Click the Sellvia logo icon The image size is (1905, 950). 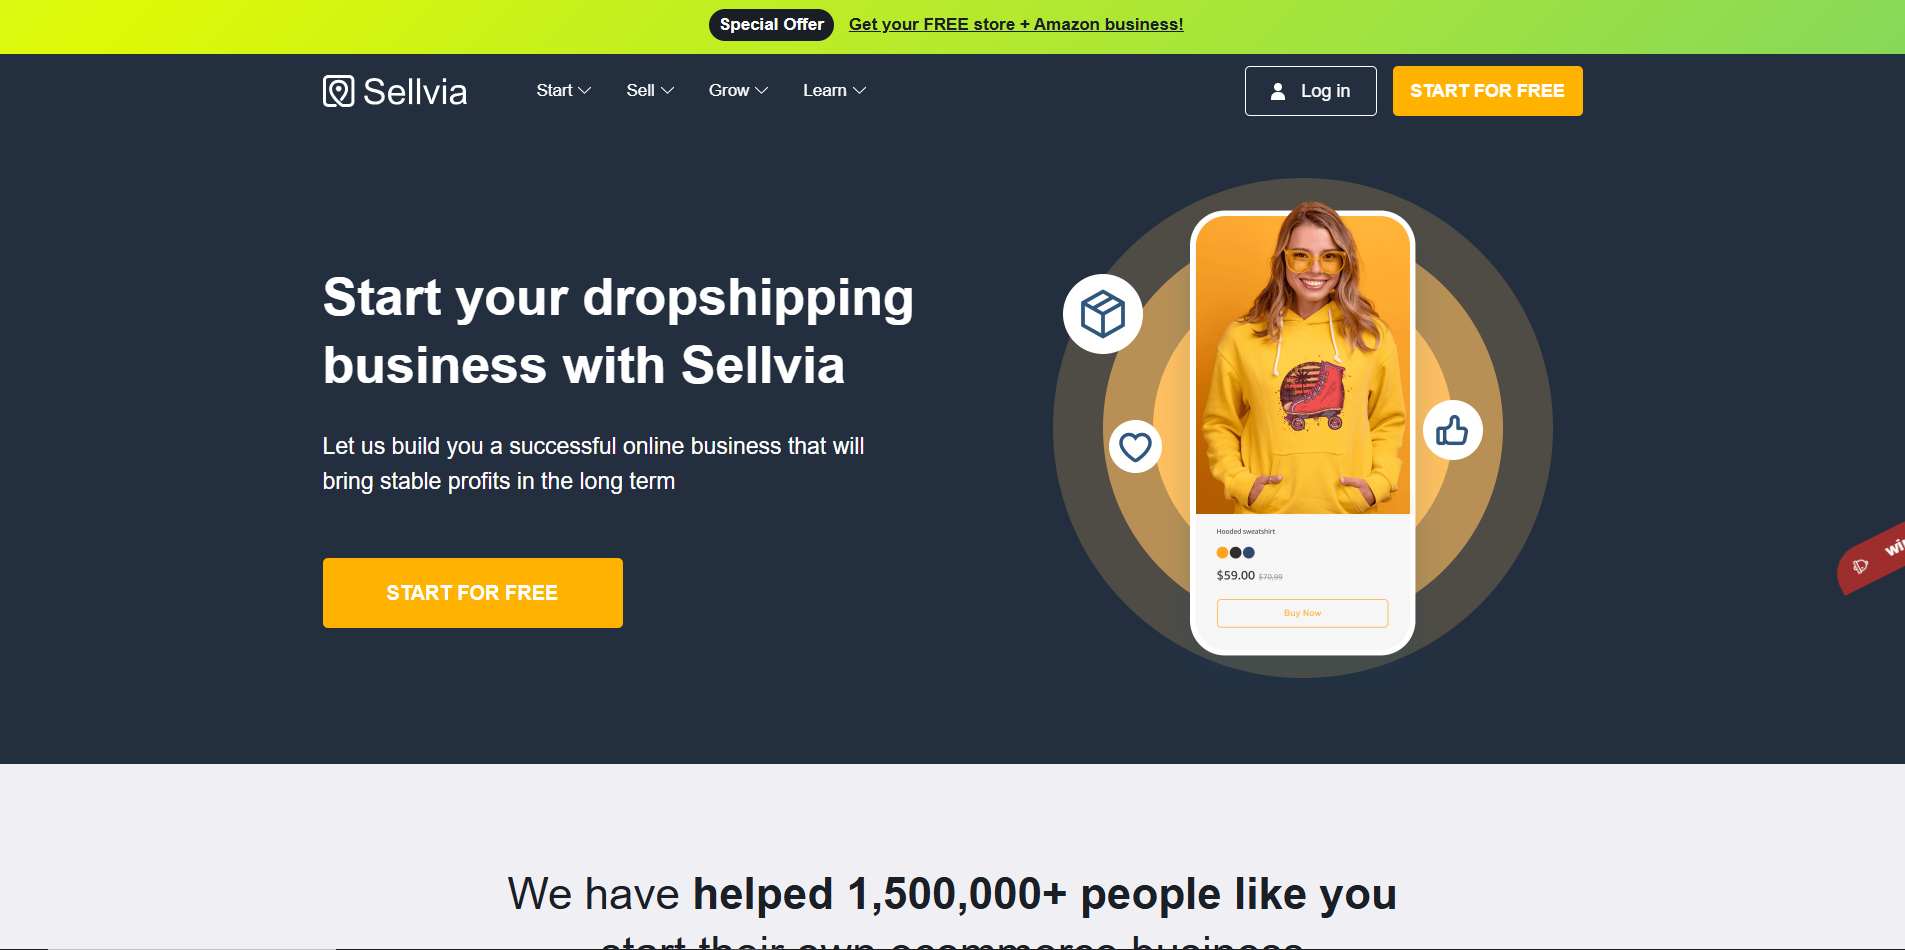[x=339, y=91]
